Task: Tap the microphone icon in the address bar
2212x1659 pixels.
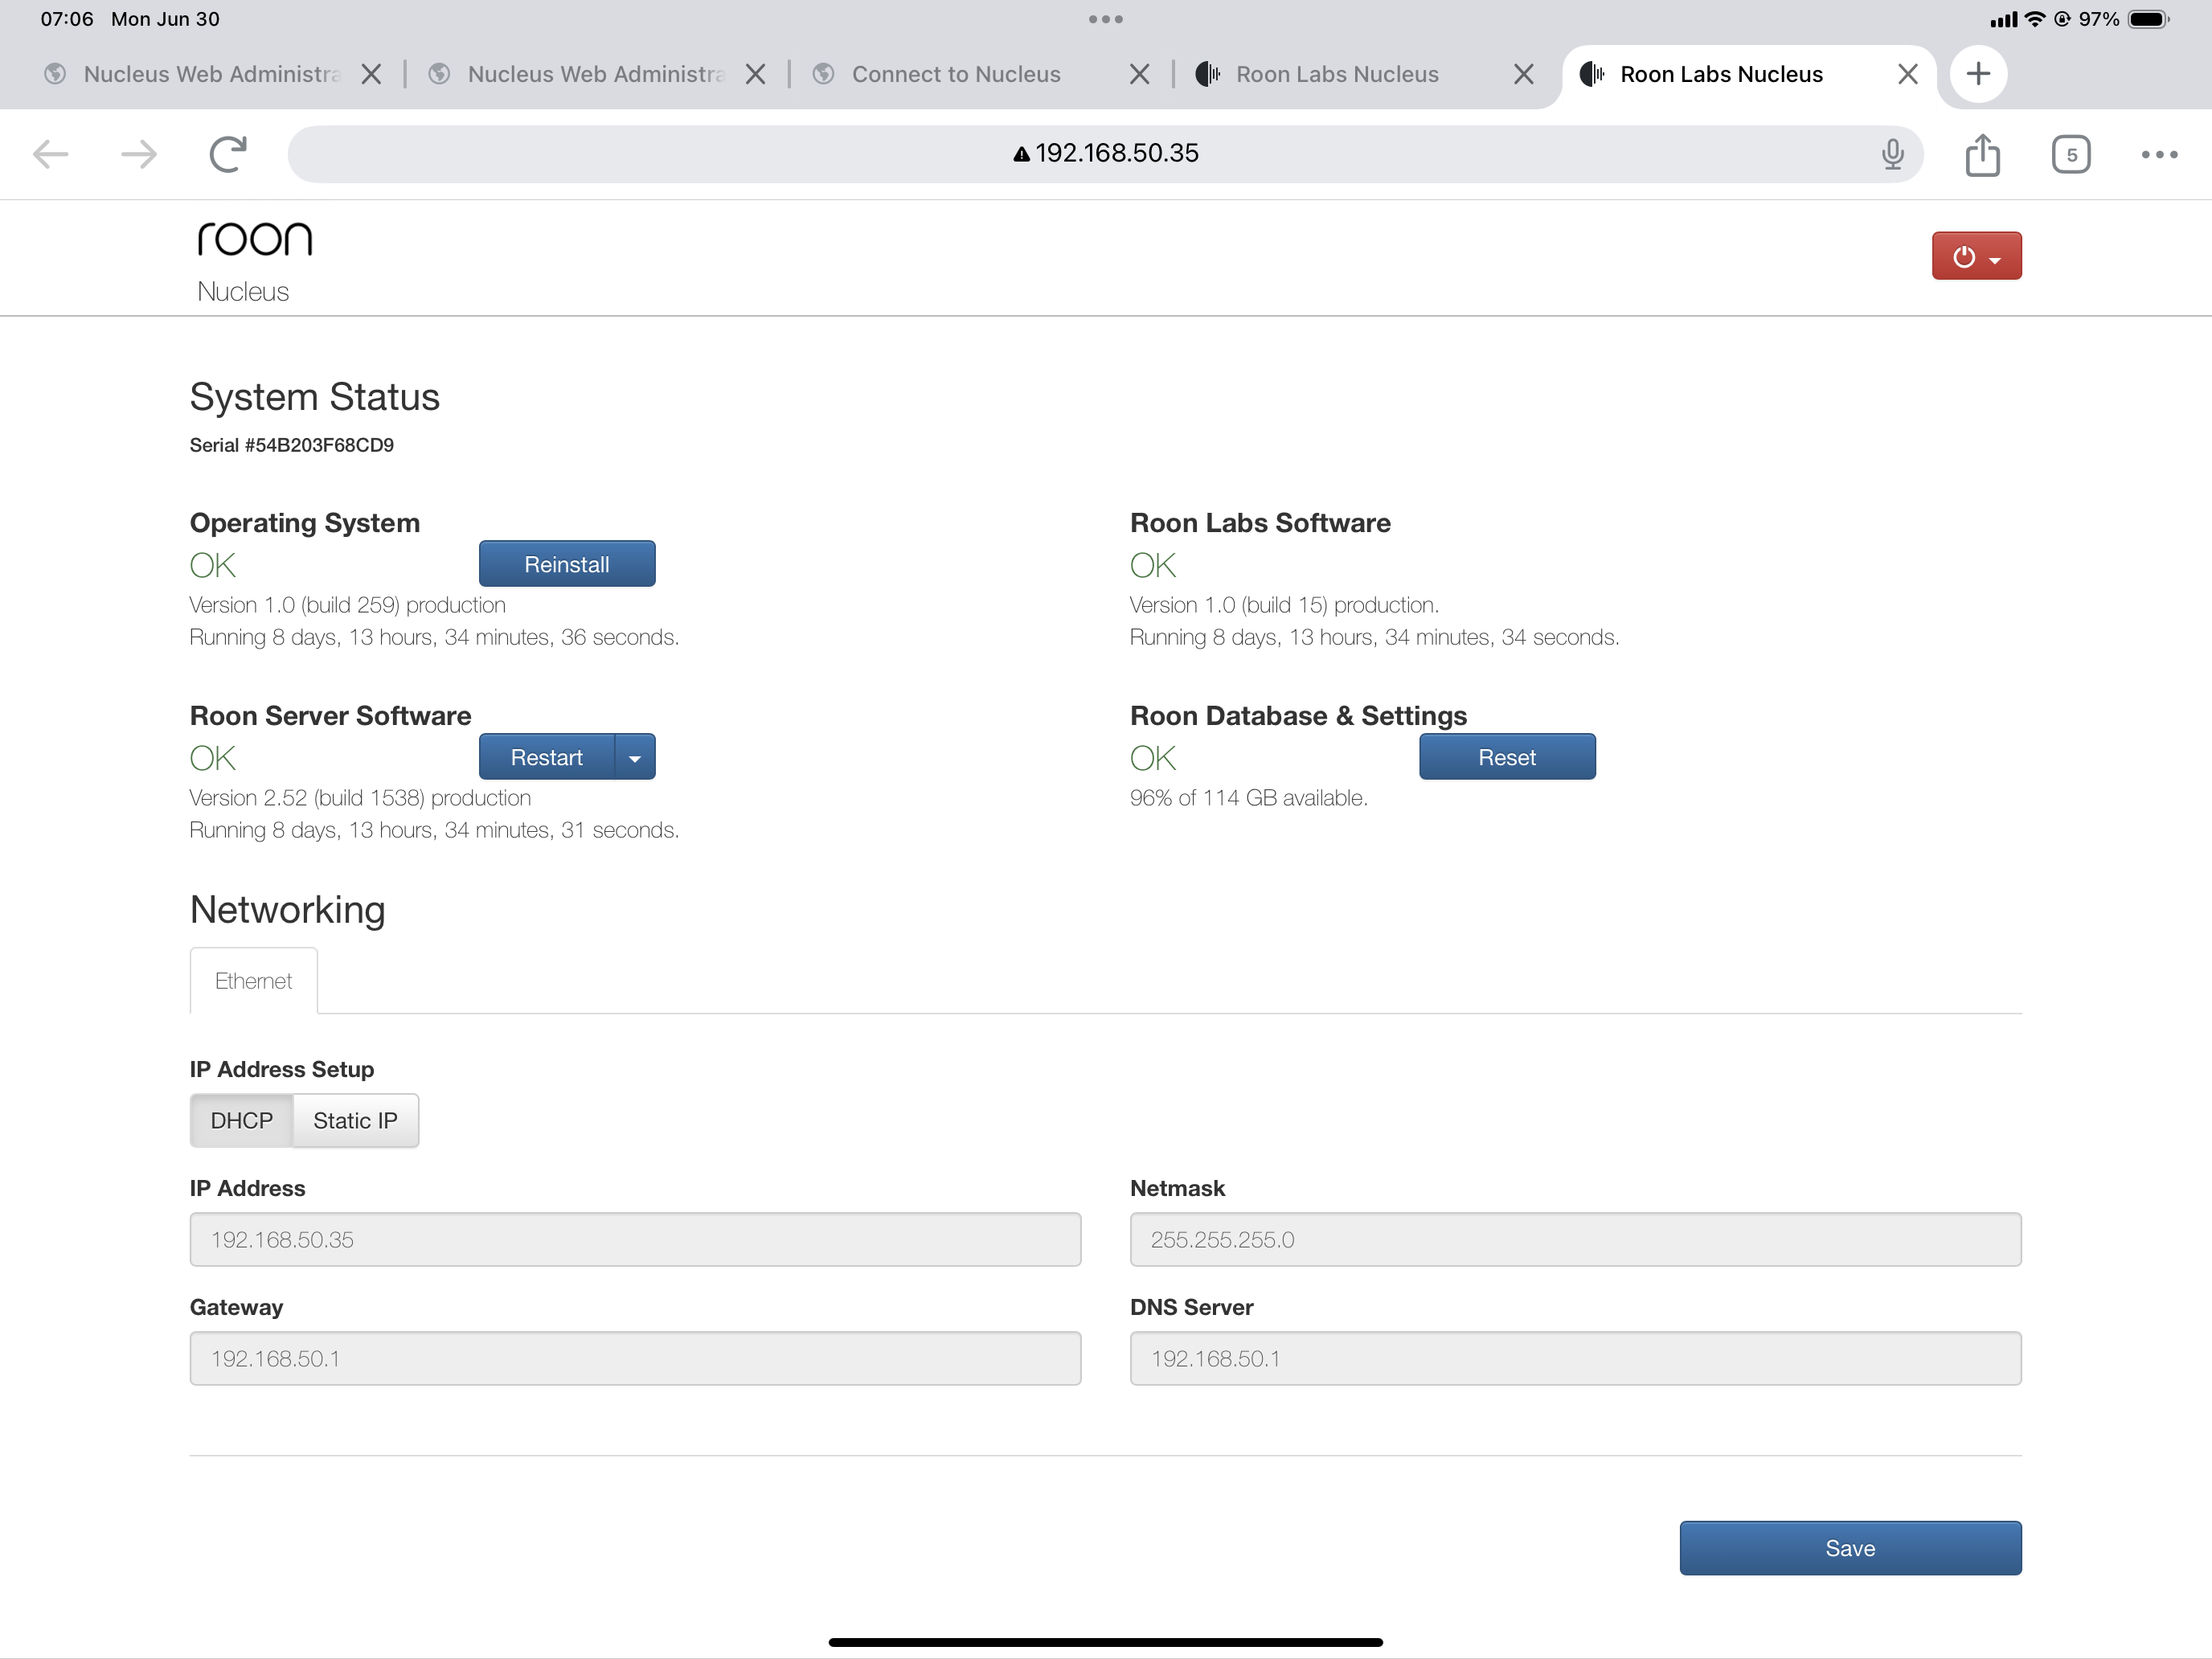Action: [x=1892, y=154]
